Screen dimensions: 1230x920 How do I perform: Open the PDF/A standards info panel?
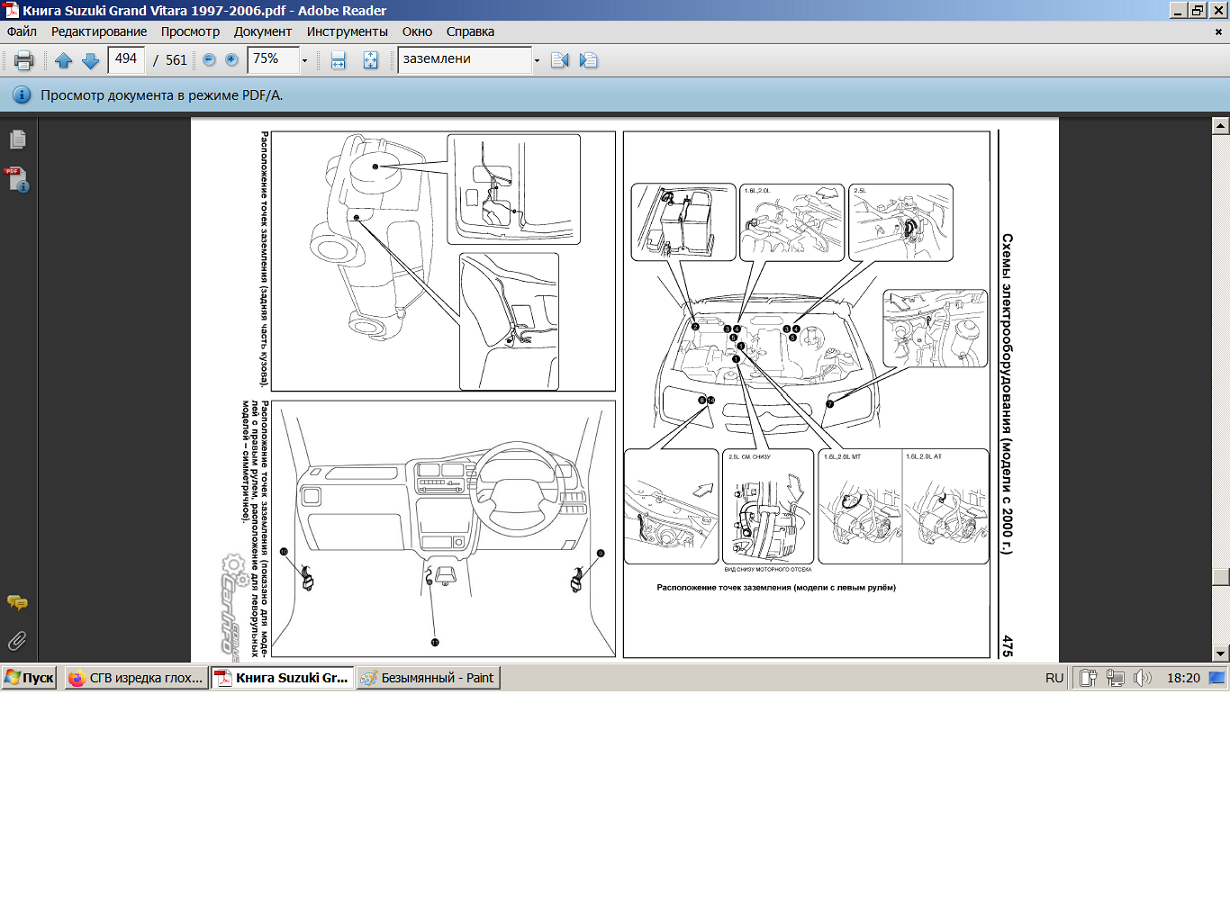(x=17, y=180)
